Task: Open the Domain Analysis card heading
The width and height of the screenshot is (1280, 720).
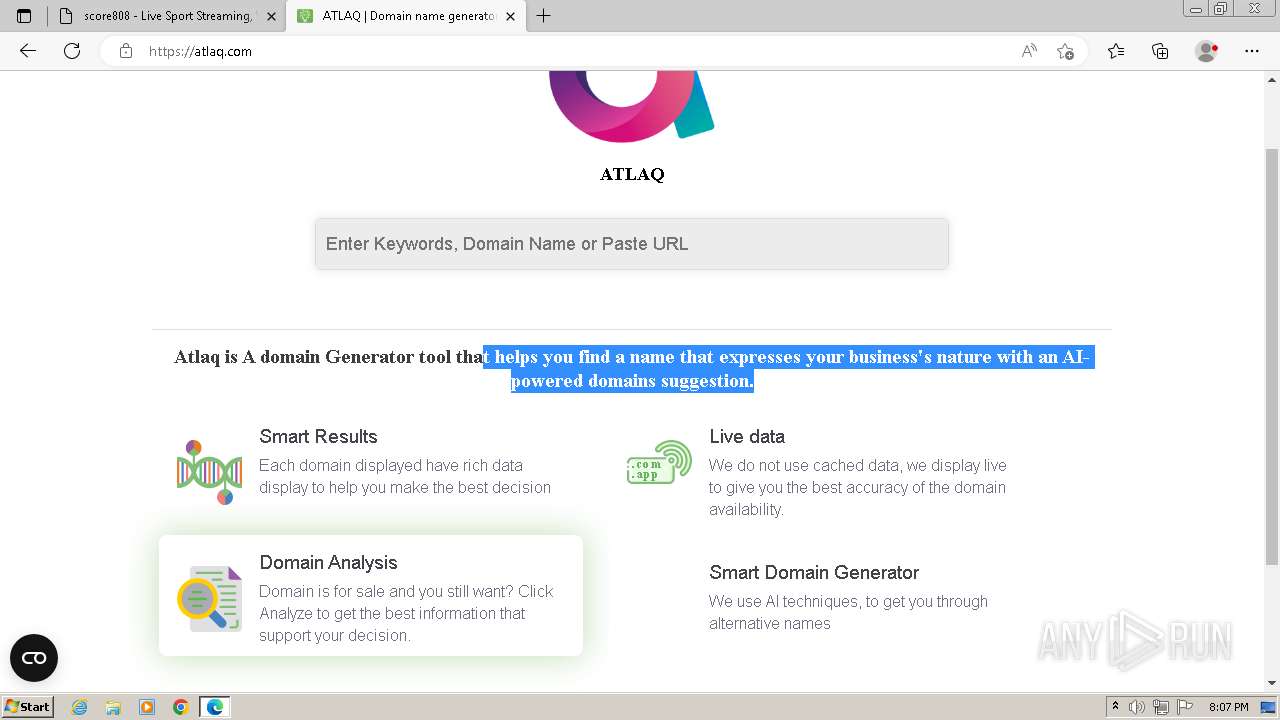Action: (328, 563)
